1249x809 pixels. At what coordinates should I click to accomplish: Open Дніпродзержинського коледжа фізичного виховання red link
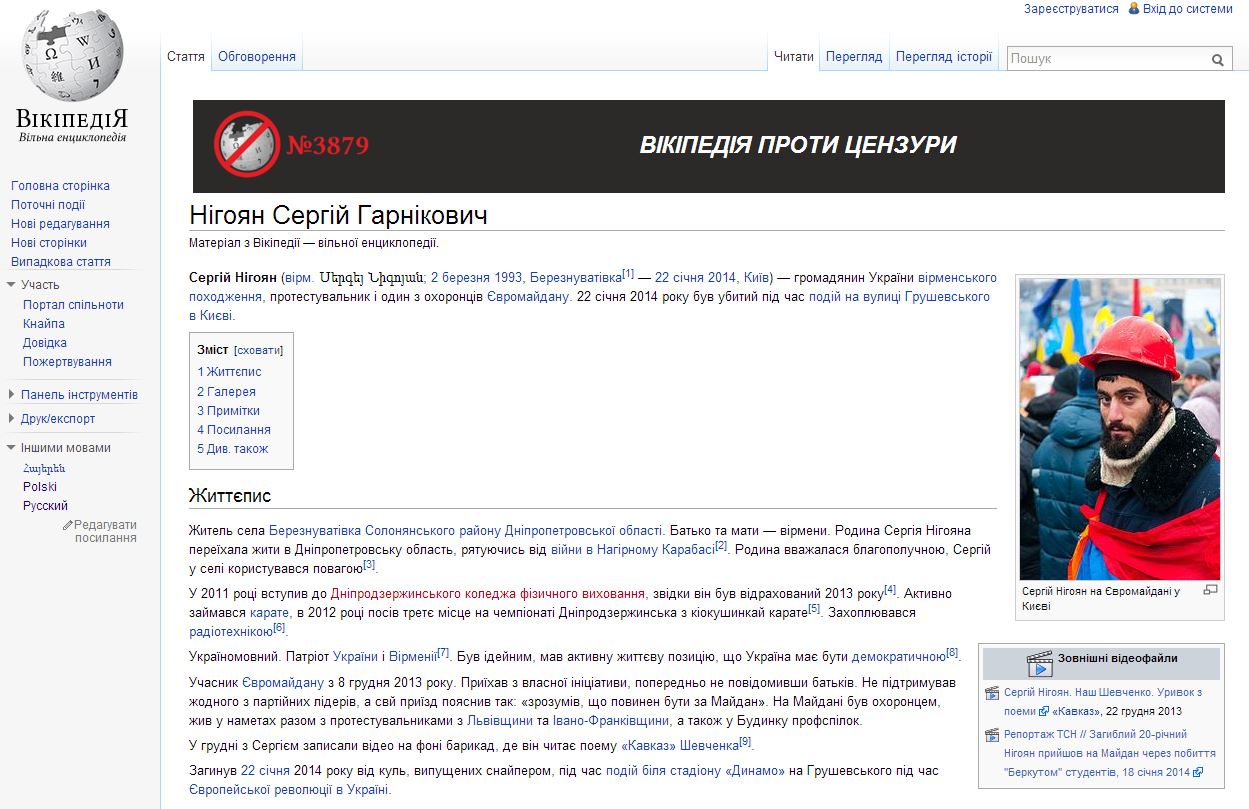click(x=489, y=593)
